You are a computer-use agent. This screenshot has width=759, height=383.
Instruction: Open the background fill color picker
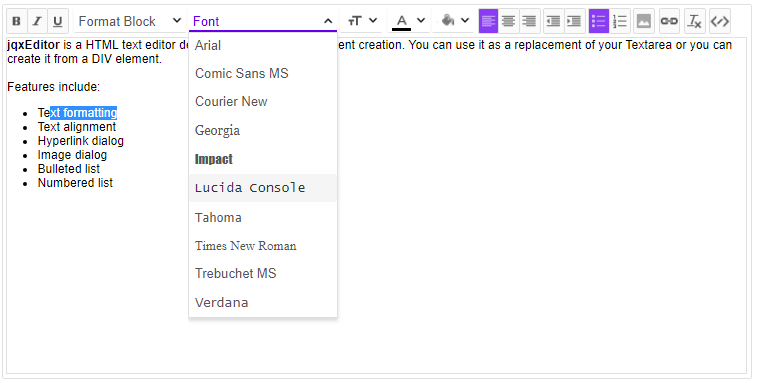tap(454, 21)
